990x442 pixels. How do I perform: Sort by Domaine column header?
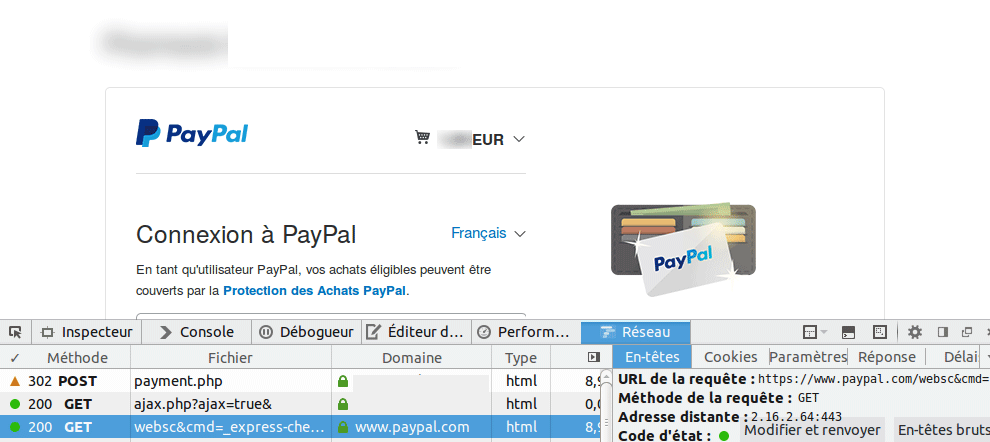(412, 358)
